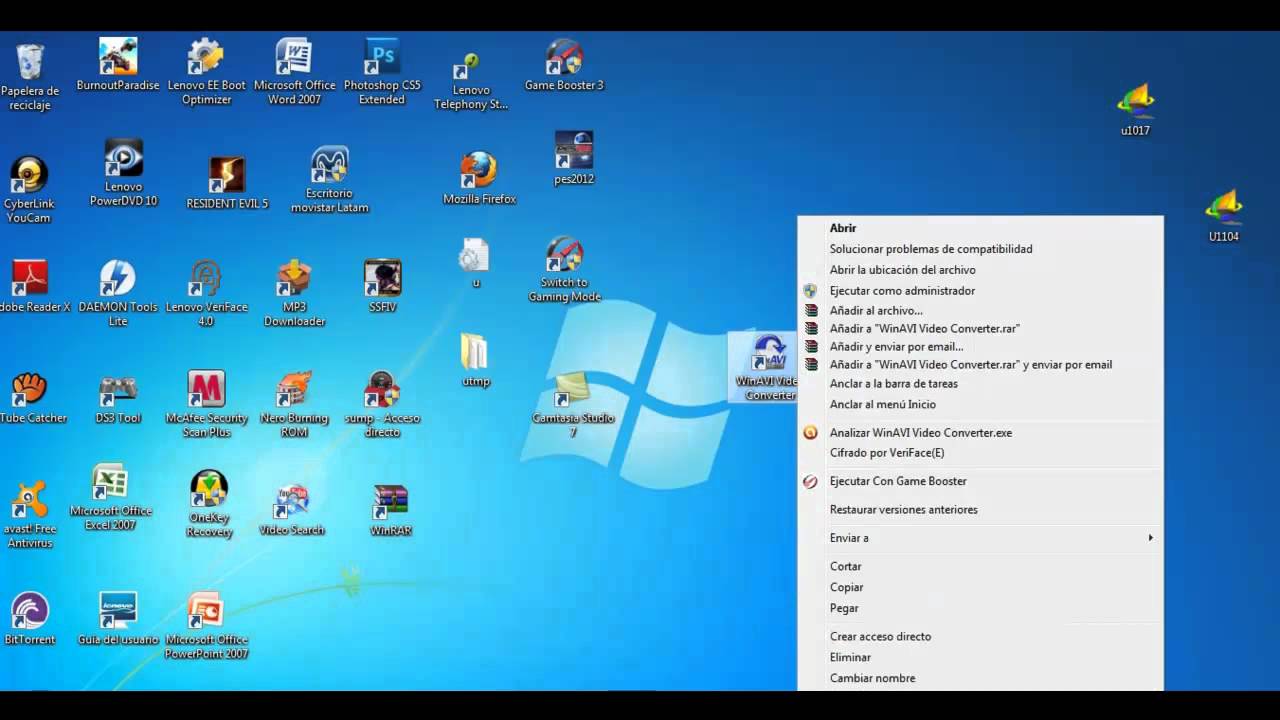Select sump - Acceso directo icon
Screen dimensions: 1280x720
(382, 404)
